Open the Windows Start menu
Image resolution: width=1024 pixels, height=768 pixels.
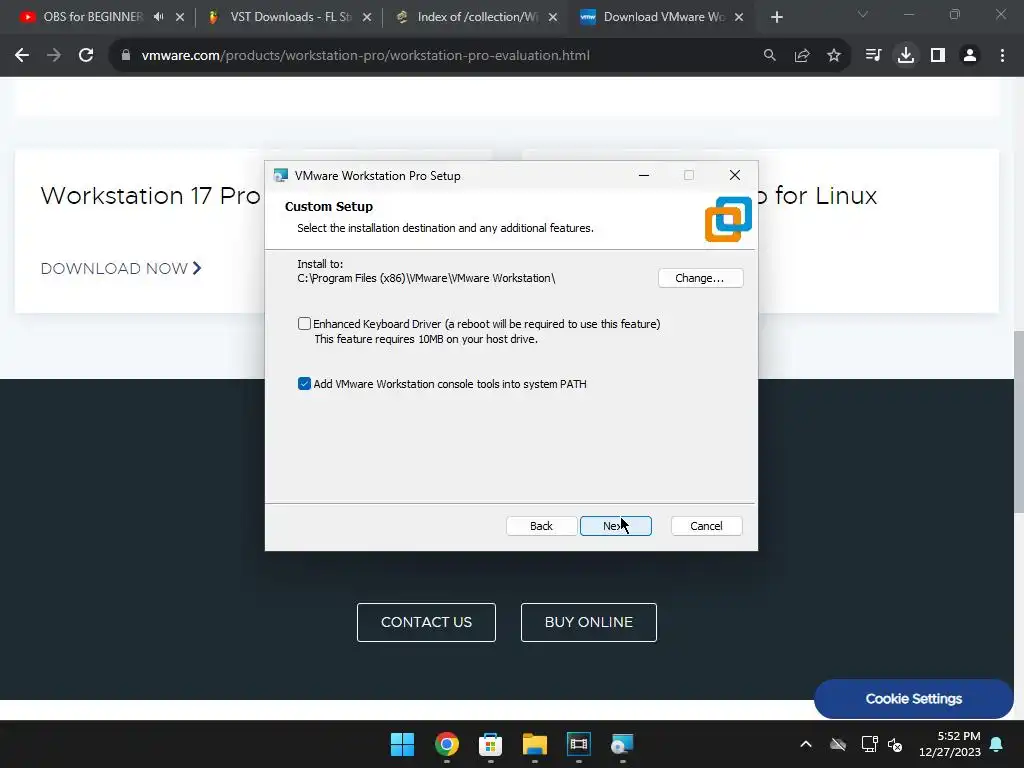402,744
